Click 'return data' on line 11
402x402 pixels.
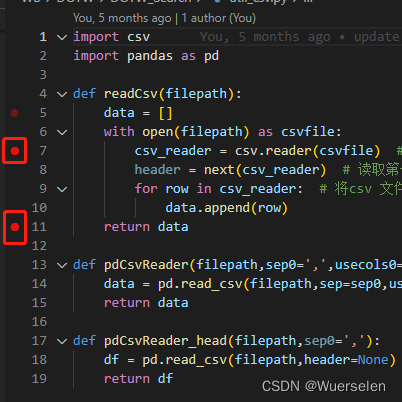pyautogui.click(x=146, y=227)
